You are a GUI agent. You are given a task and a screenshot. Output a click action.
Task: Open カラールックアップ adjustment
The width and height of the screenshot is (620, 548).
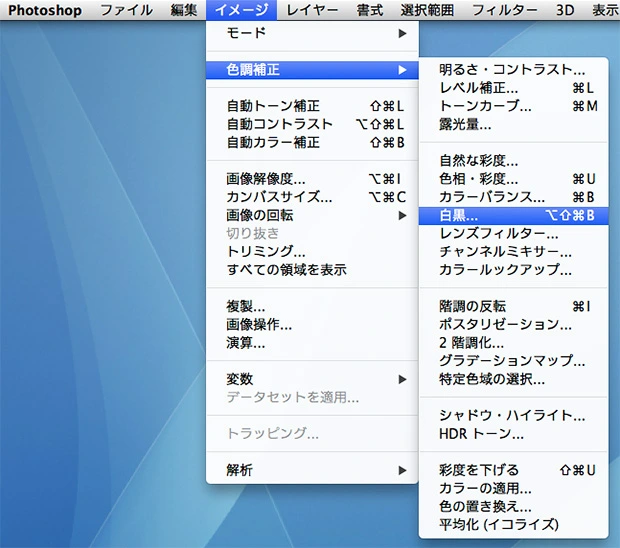pyautogui.click(x=513, y=270)
